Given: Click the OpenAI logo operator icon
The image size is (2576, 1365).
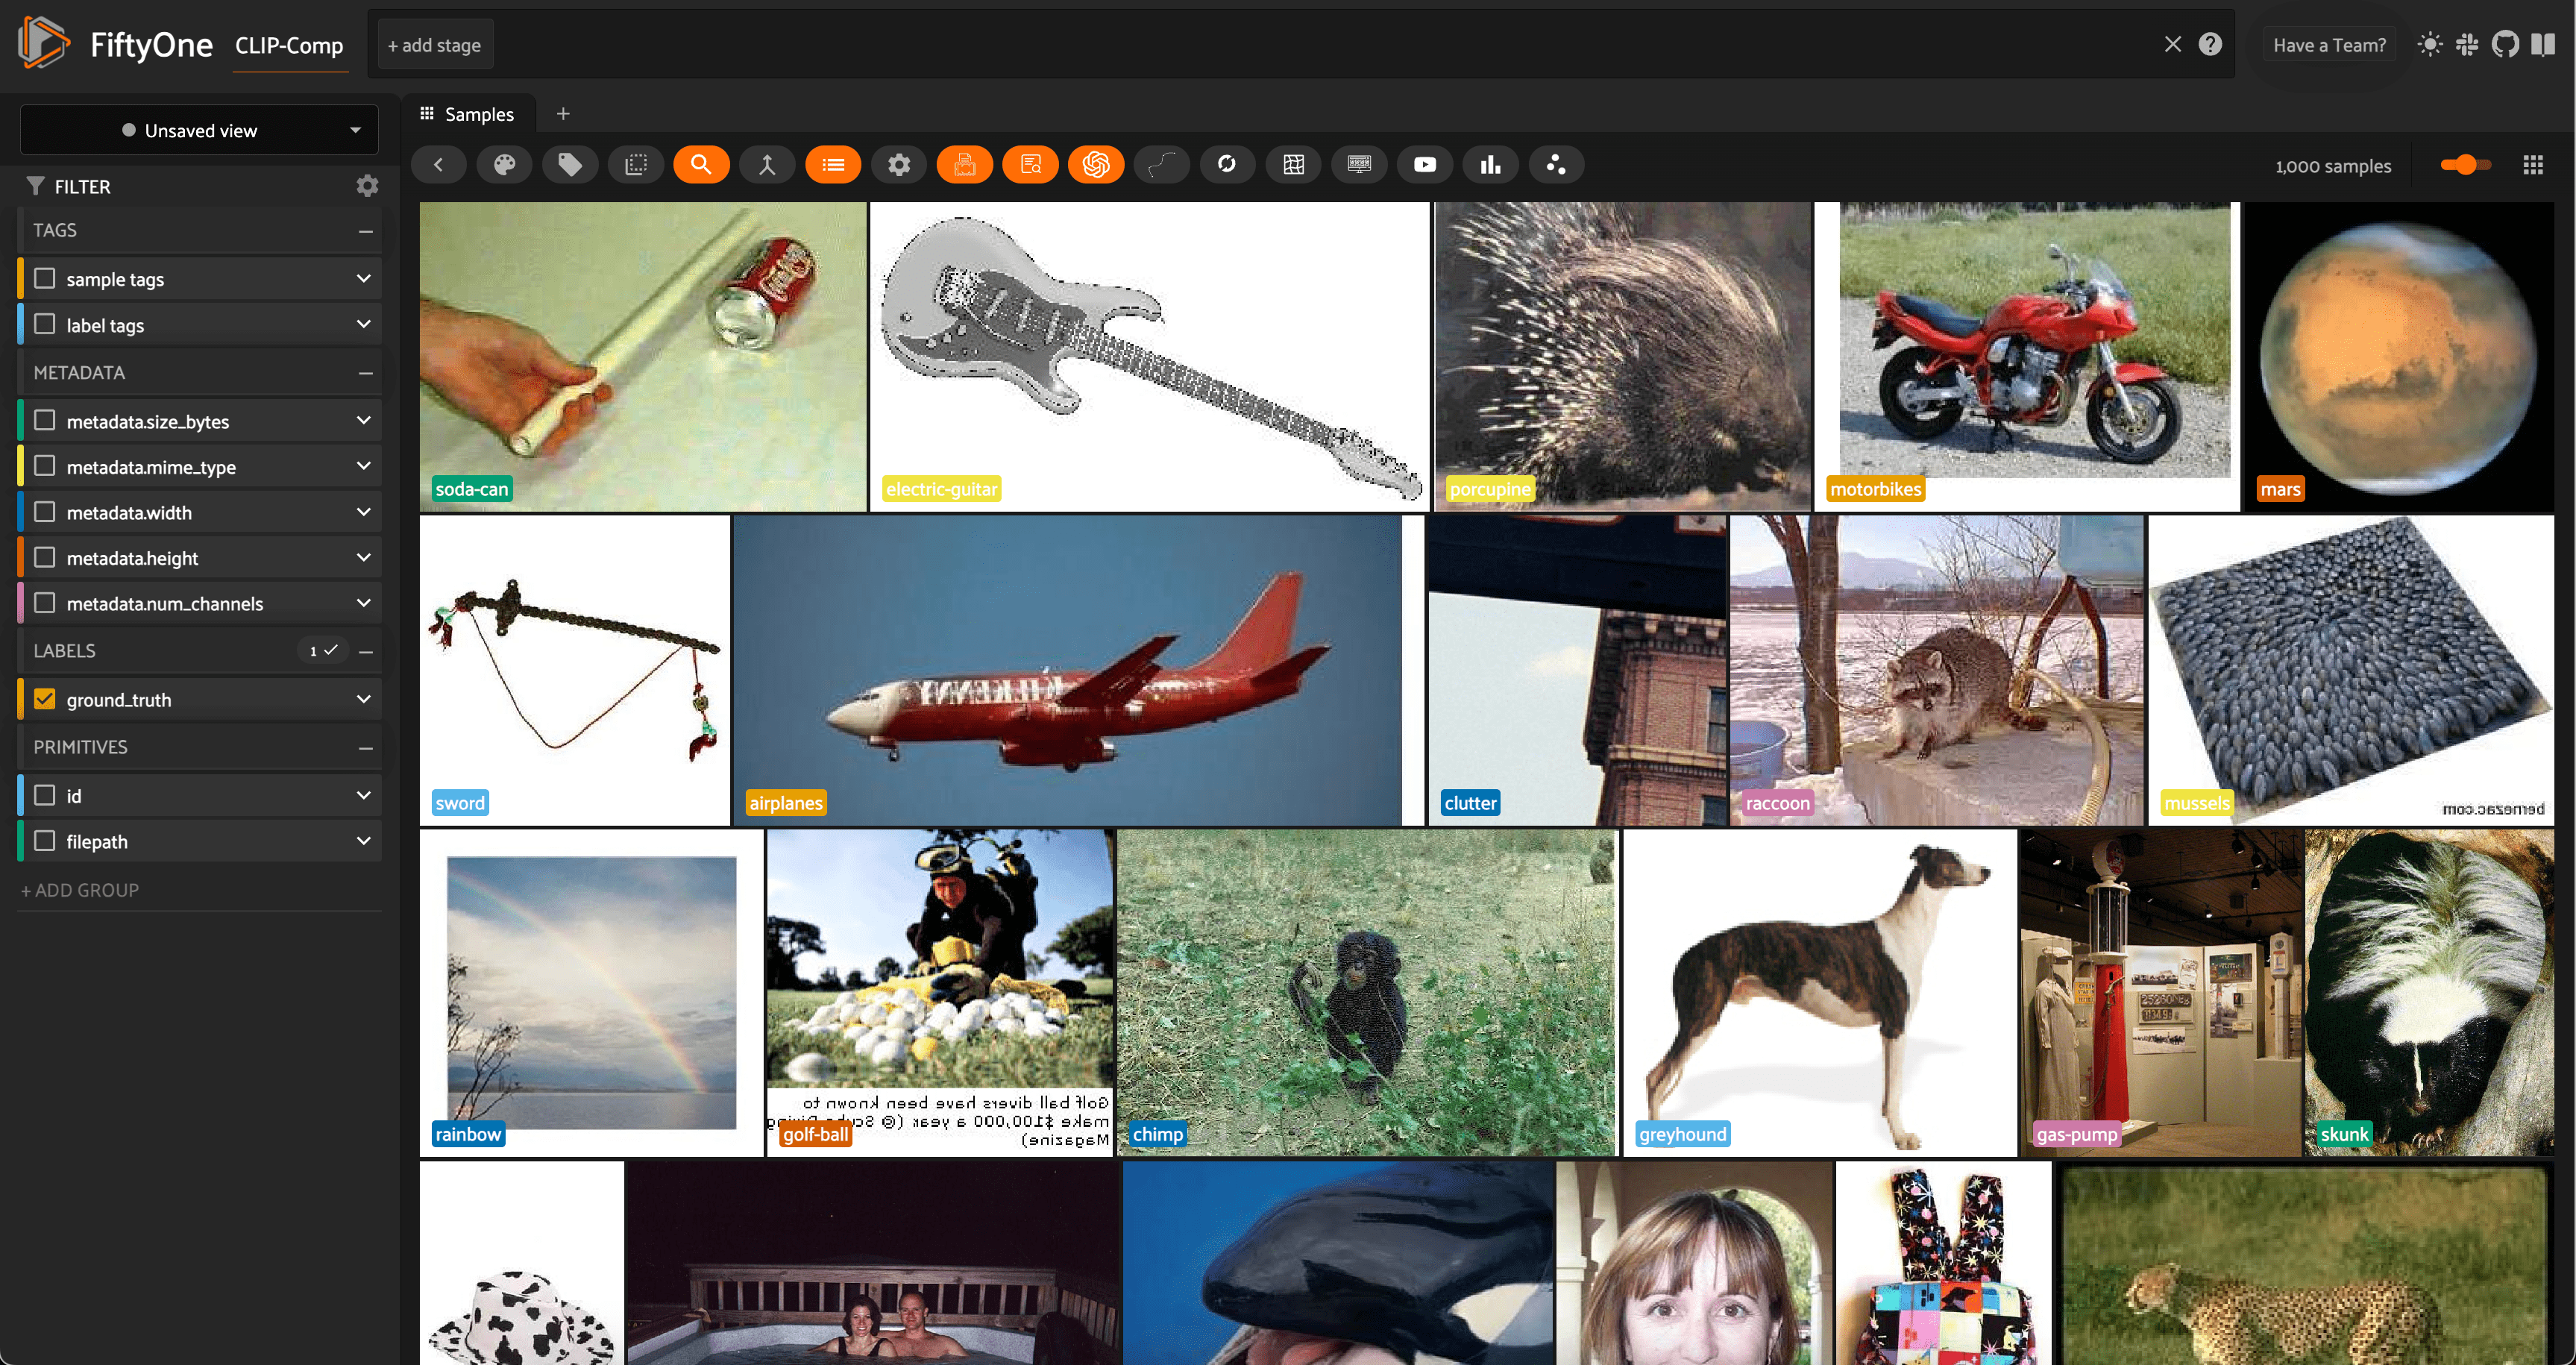Looking at the screenshot, I should tap(1096, 165).
